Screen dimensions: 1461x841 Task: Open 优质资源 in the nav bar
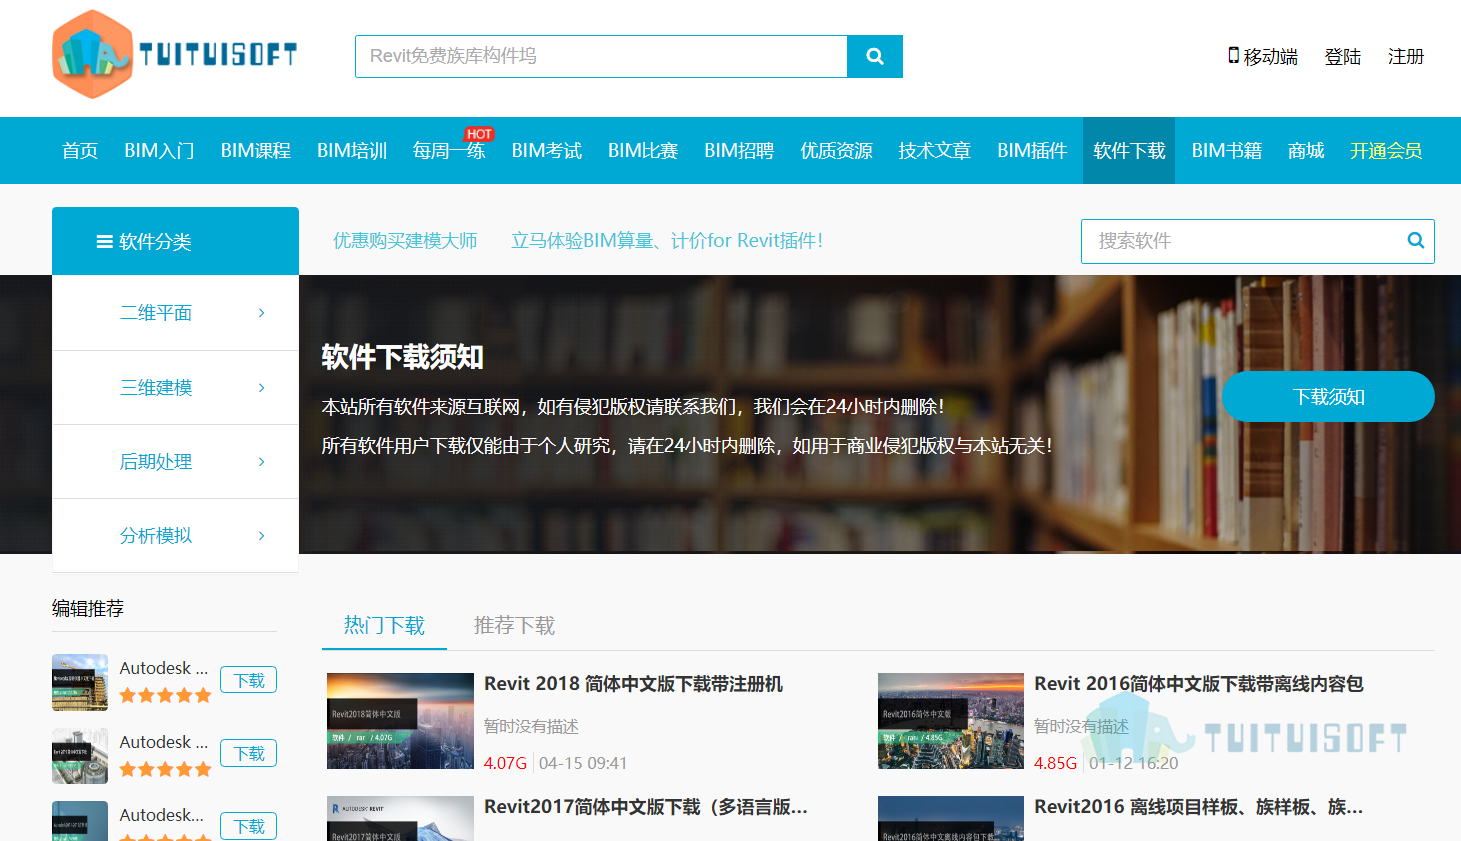point(836,151)
